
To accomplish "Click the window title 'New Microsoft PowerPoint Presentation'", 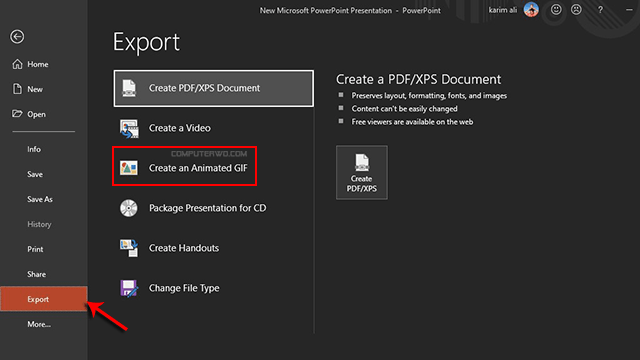I will [326, 11].
